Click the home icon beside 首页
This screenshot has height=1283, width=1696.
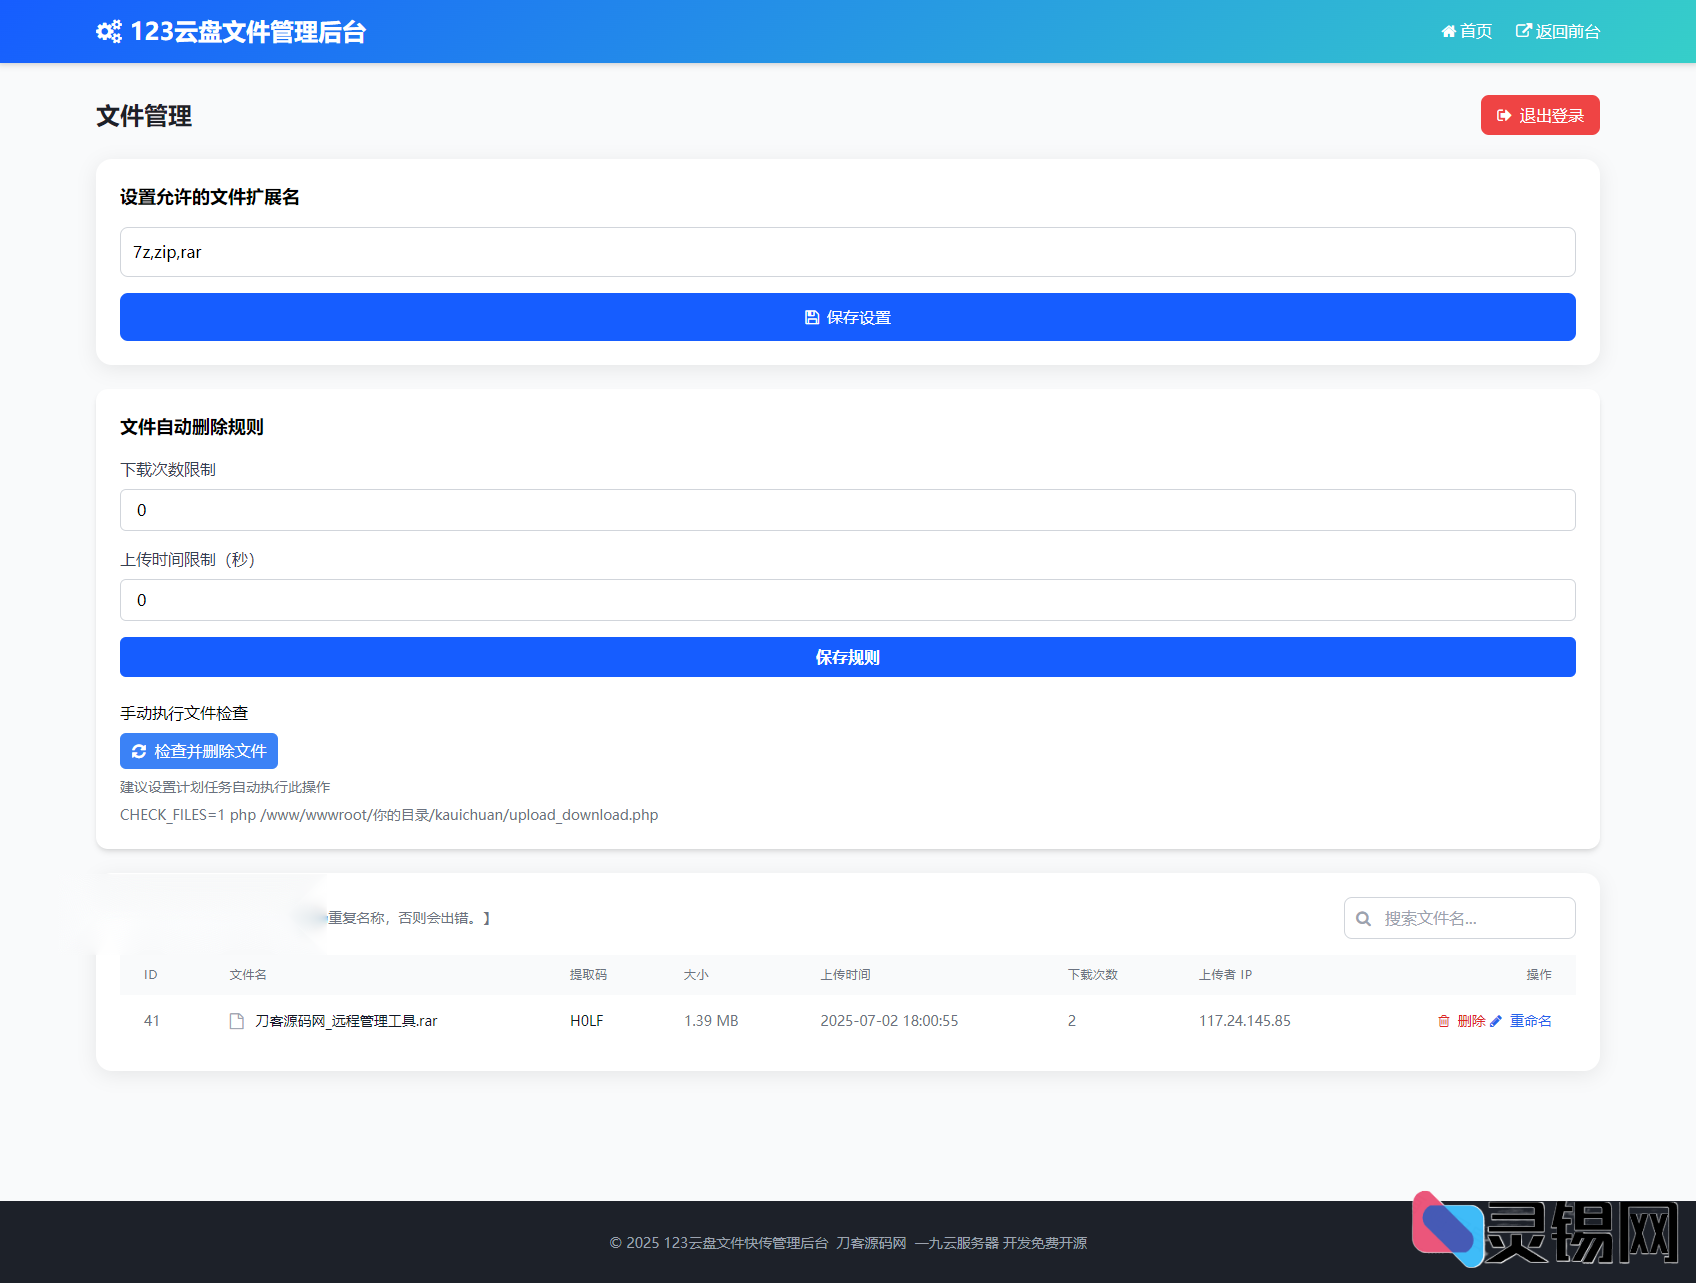click(x=1448, y=32)
